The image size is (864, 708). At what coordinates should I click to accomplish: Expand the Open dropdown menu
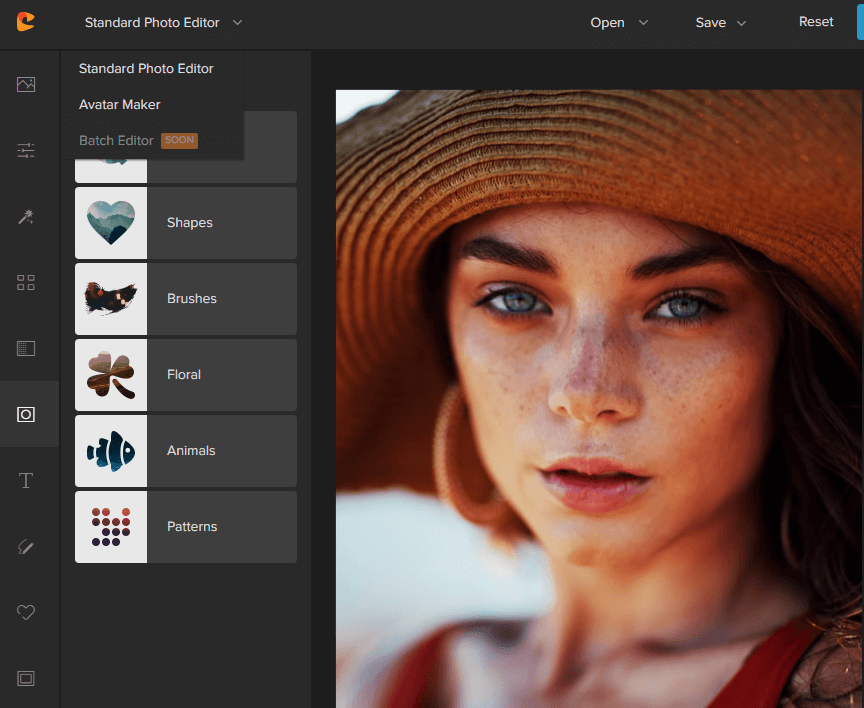[x=619, y=22]
